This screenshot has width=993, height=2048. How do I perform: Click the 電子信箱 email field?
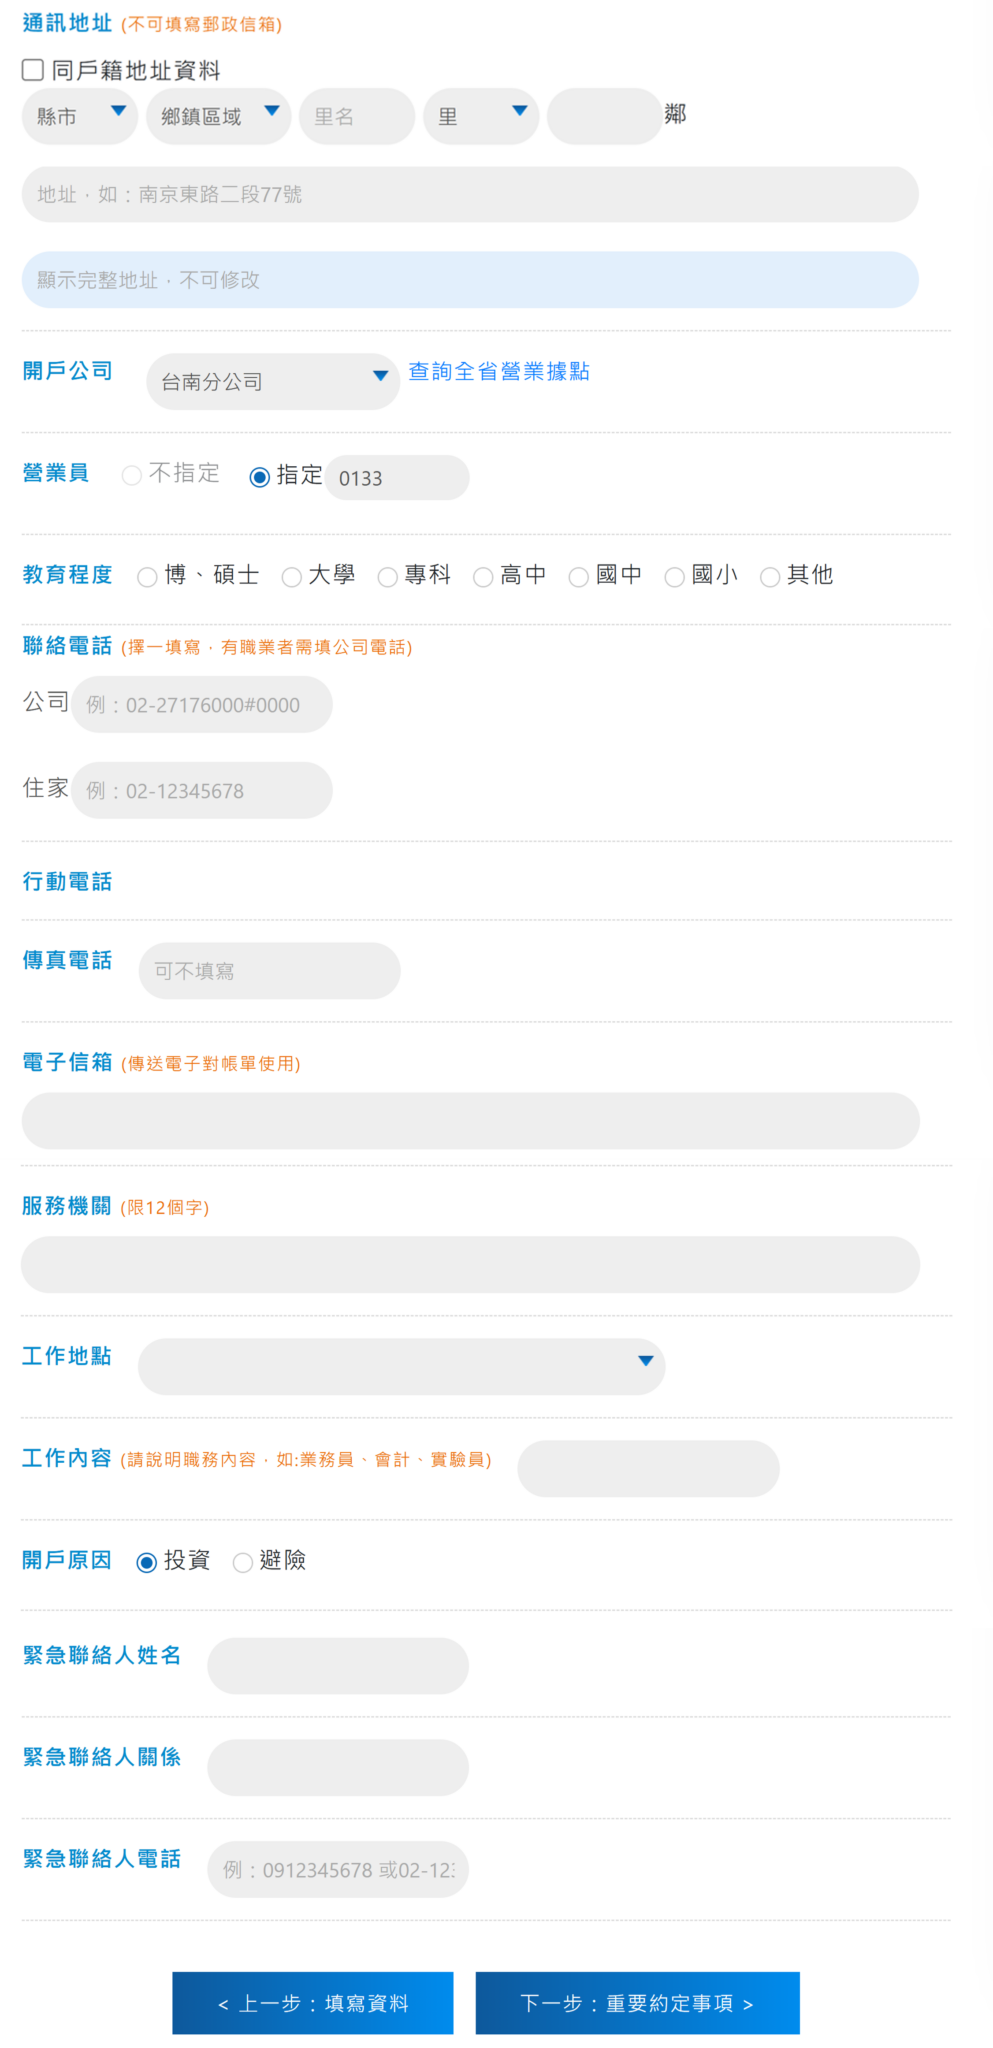[x=470, y=1121]
